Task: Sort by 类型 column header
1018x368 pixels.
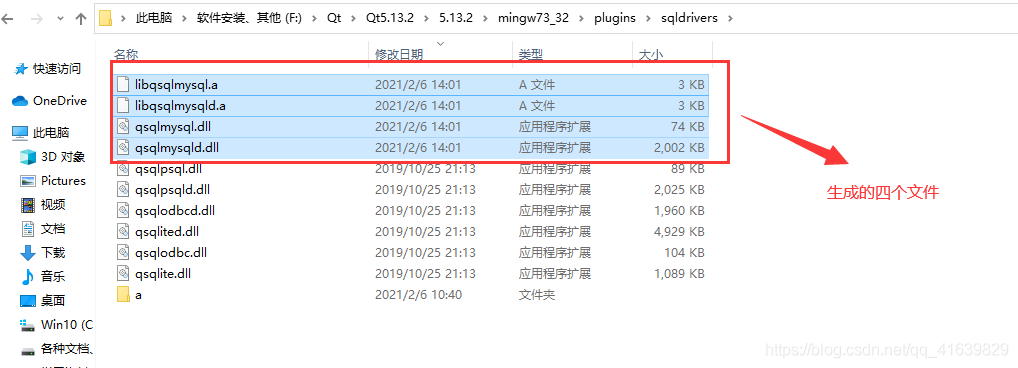Action: tap(530, 55)
